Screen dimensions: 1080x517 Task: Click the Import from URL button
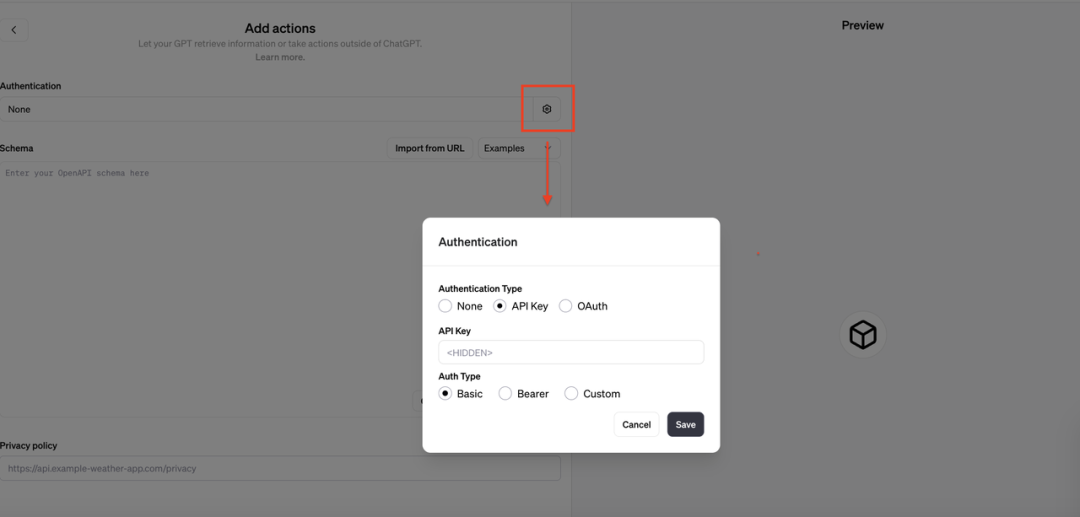(x=430, y=148)
